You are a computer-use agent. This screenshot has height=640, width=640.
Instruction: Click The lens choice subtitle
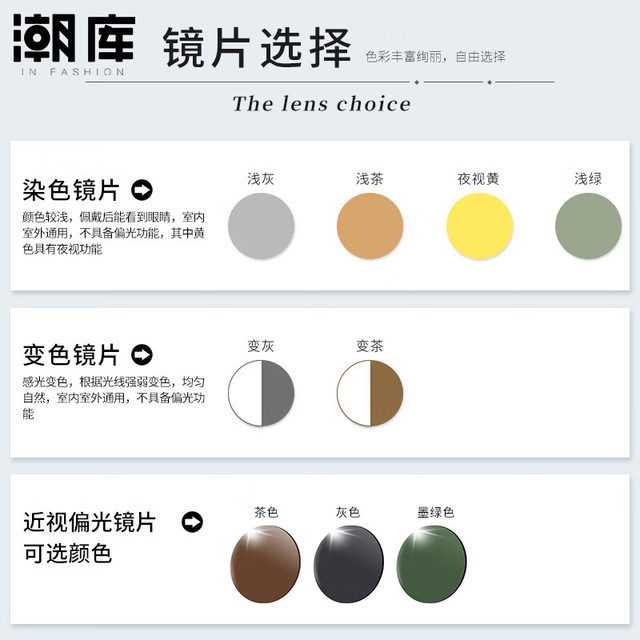tap(321, 104)
